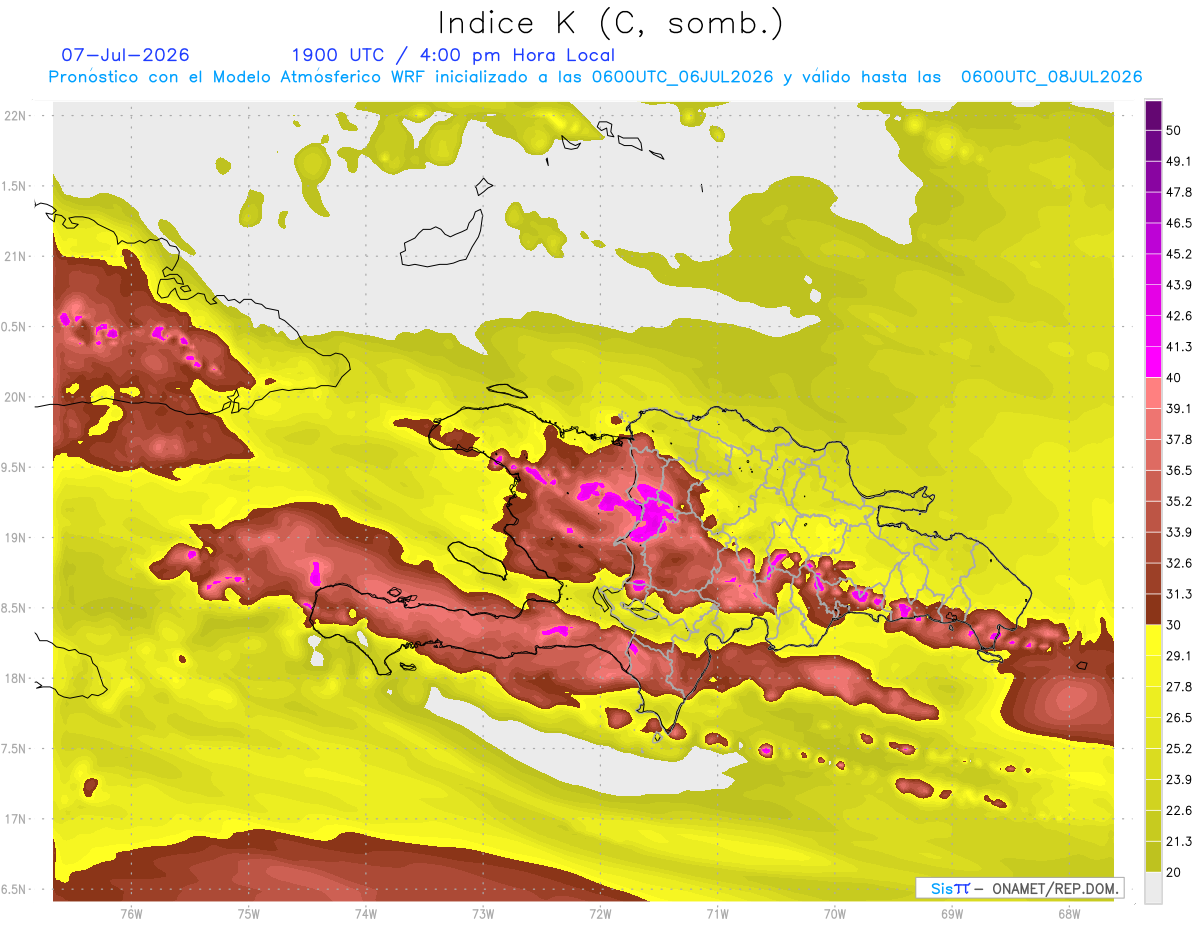Image resolution: width=1200 pixels, height=927 pixels.
Task: Click the latitude label '22N'
Action: click(17, 115)
